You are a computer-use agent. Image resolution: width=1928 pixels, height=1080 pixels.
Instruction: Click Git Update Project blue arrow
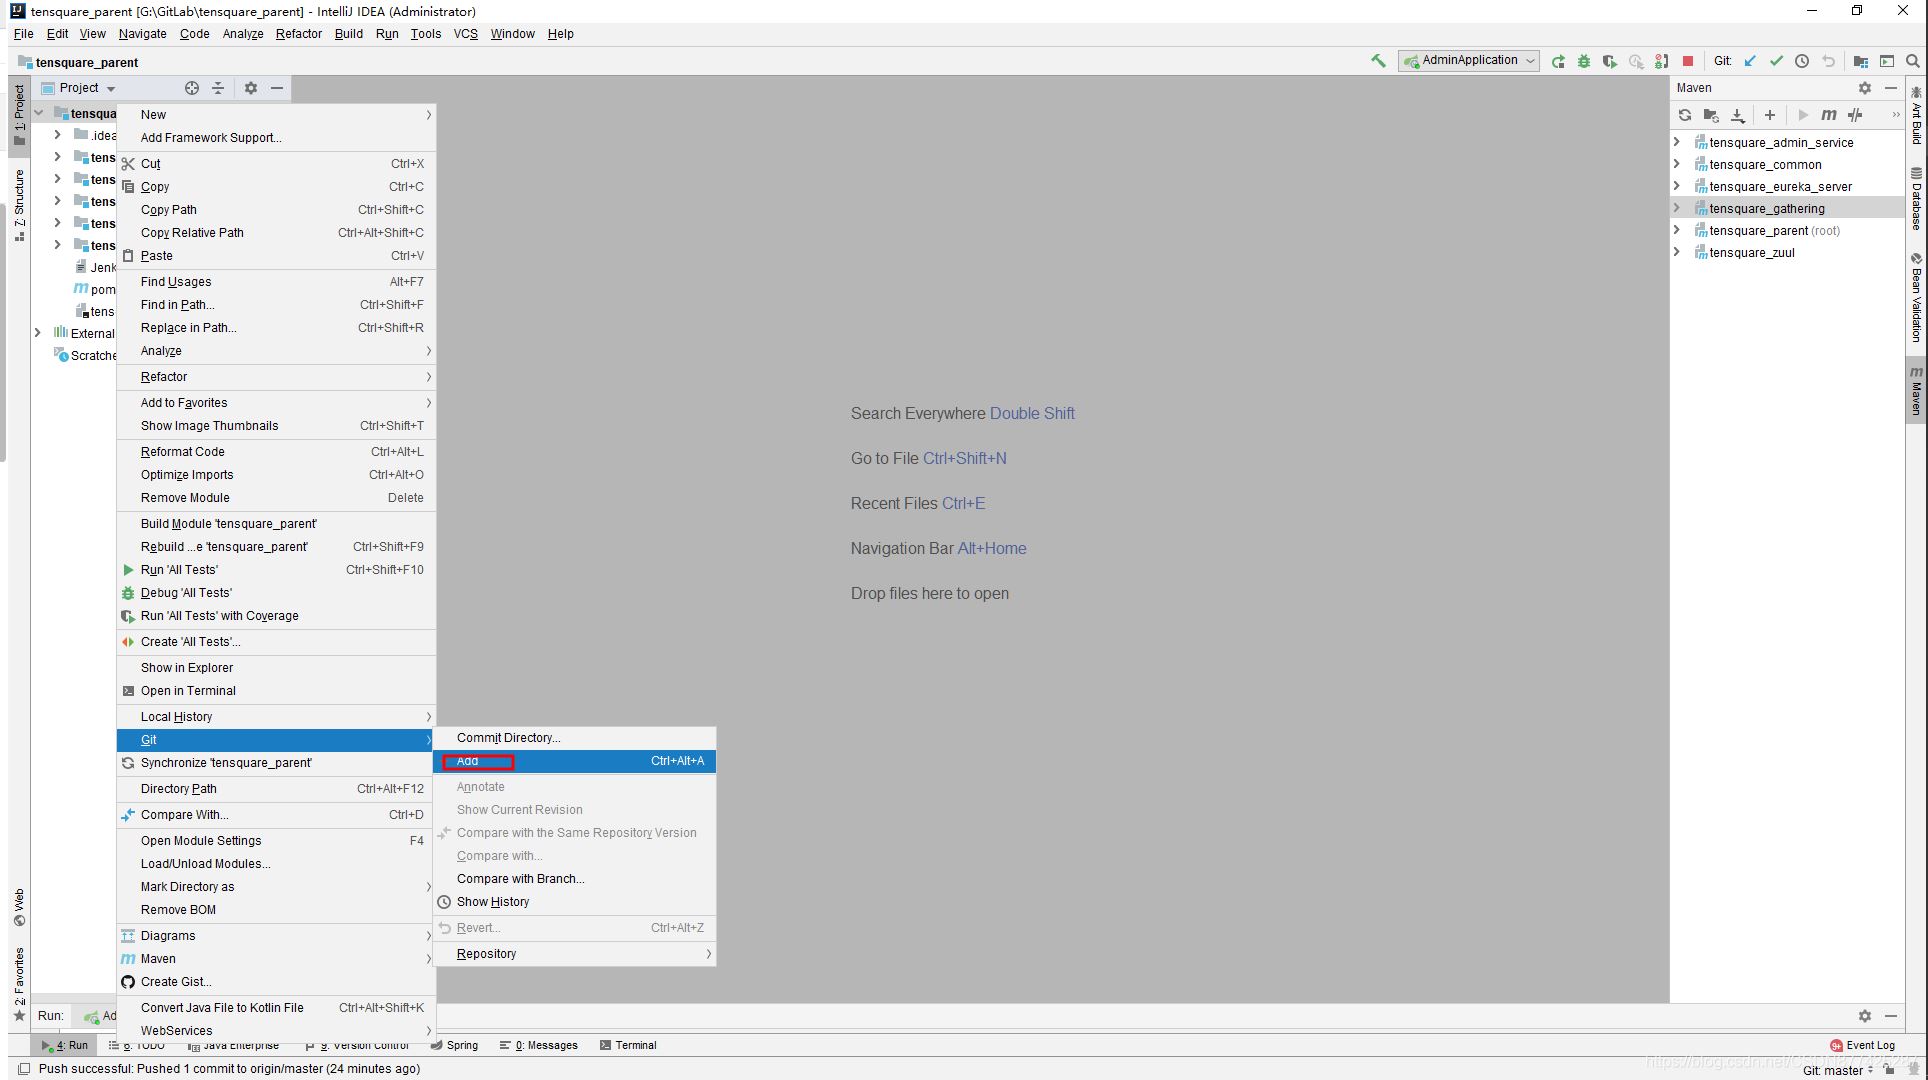pos(1750,61)
